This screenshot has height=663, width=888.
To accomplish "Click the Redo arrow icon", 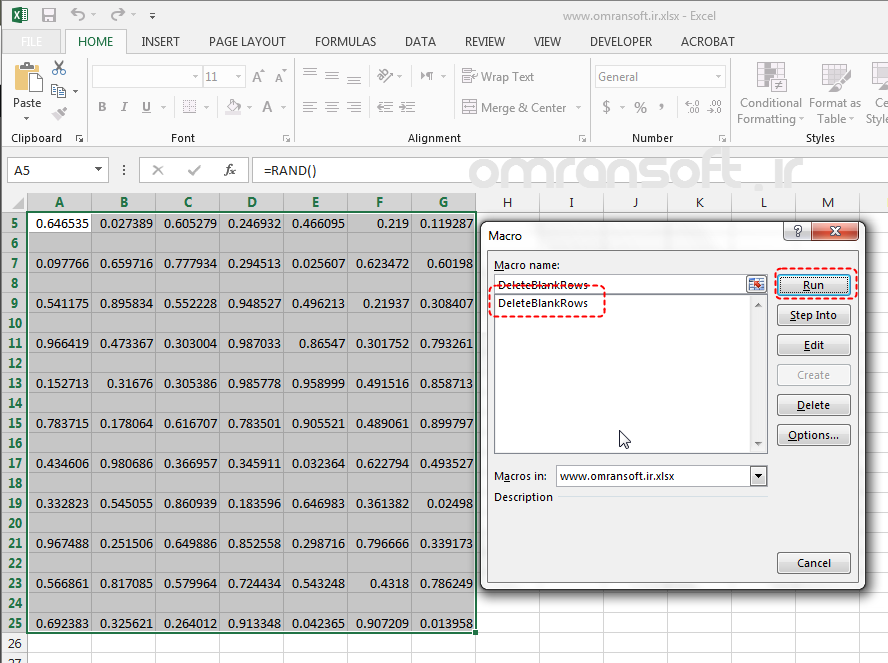I will [x=118, y=15].
